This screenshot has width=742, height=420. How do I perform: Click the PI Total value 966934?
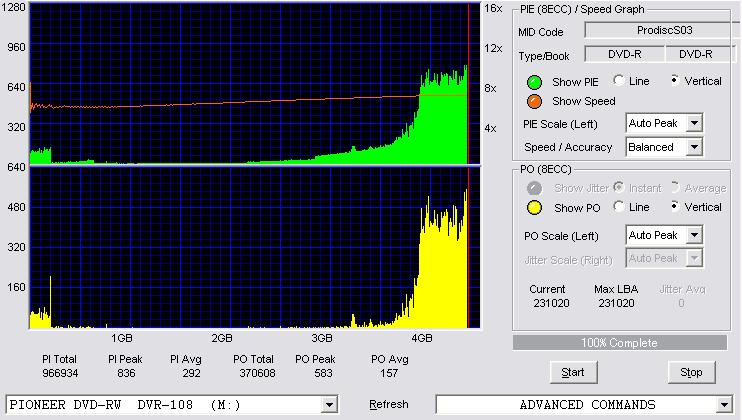60,373
